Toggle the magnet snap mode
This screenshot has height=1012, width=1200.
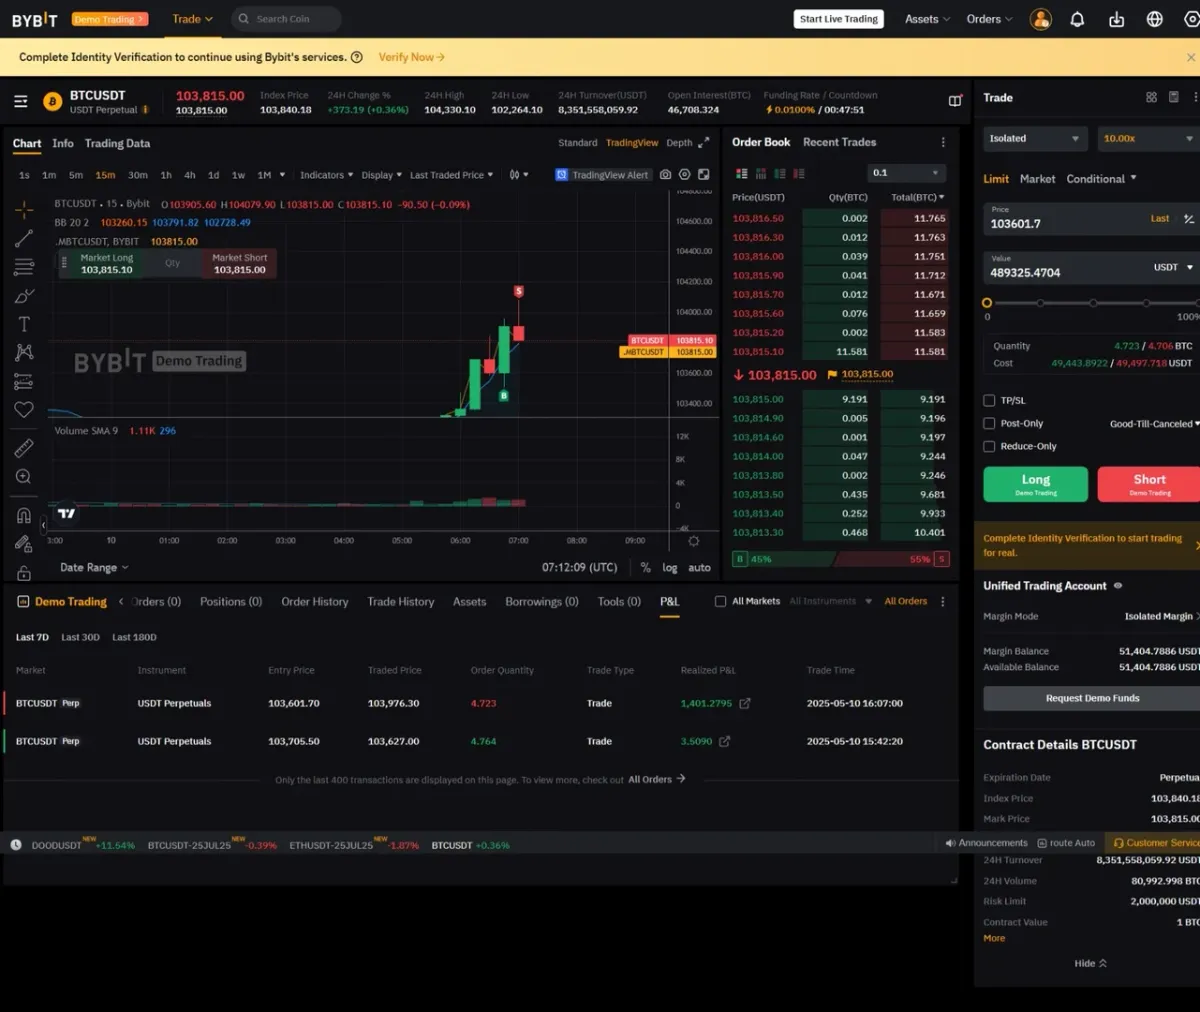[24, 515]
